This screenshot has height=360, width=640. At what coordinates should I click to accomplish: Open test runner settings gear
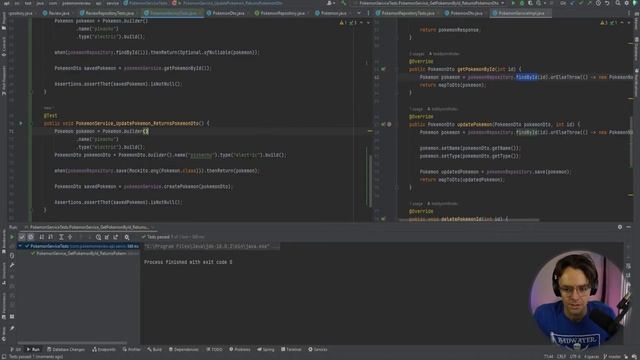click(127, 237)
